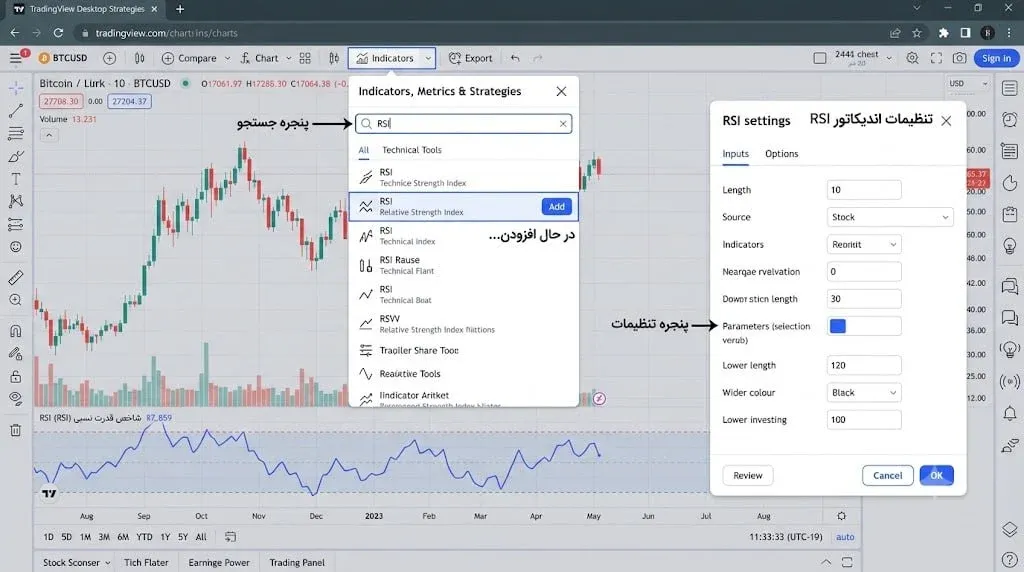Select the trend line drawing tool
The width and height of the screenshot is (1024, 572).
16,111
